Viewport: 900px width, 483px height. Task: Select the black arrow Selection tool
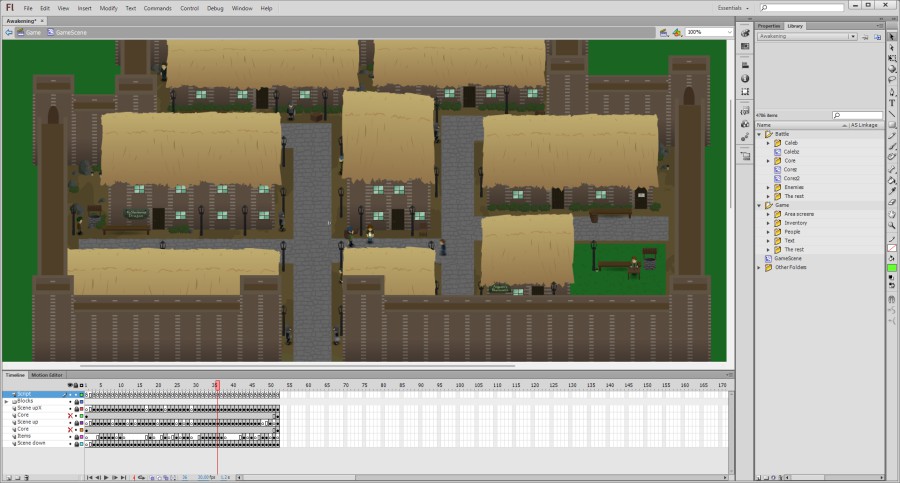(x=892, y=36)
